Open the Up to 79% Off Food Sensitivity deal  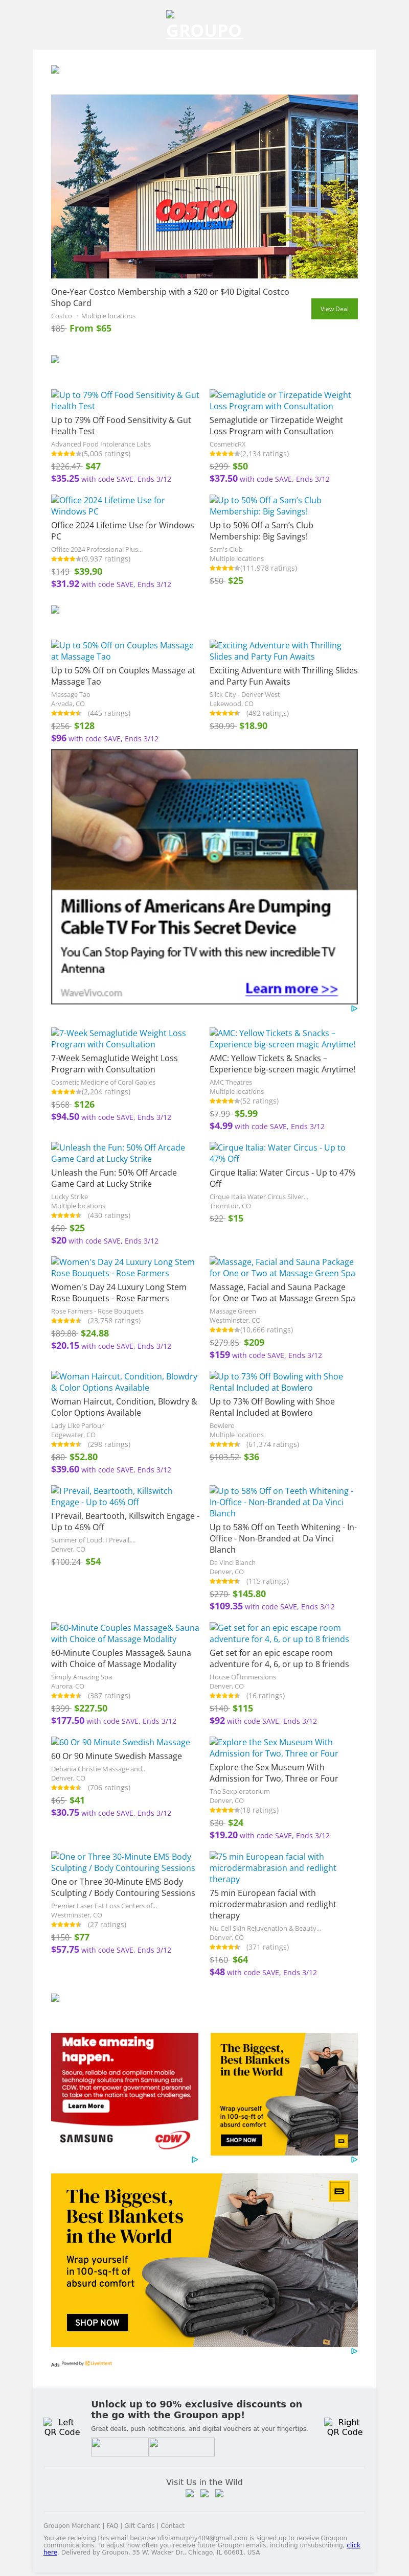(125, 401)
